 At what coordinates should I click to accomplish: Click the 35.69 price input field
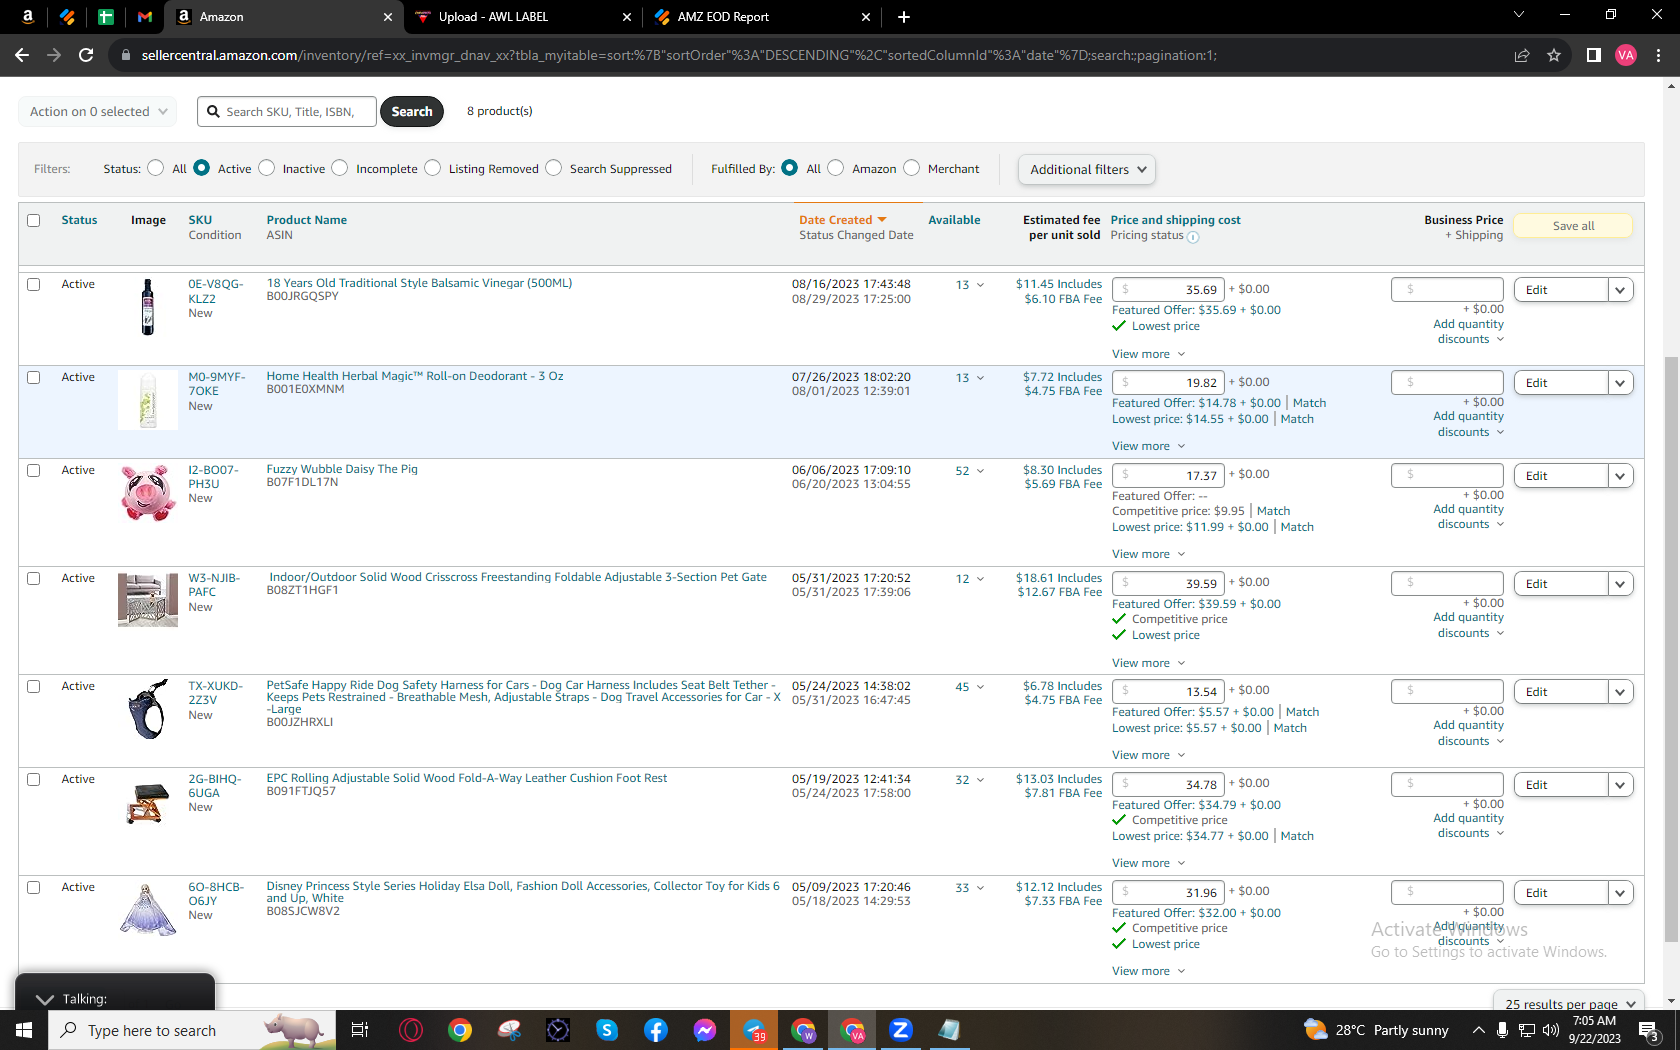[1167, 290]
